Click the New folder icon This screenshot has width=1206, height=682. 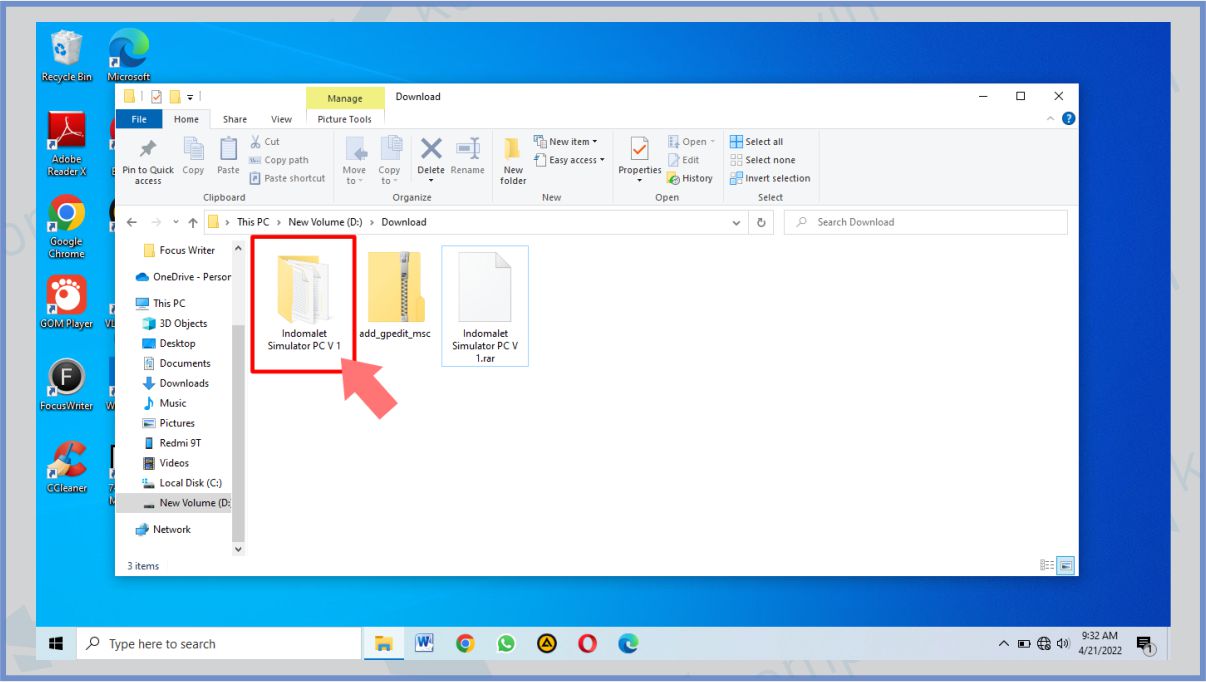click(513, 160)
